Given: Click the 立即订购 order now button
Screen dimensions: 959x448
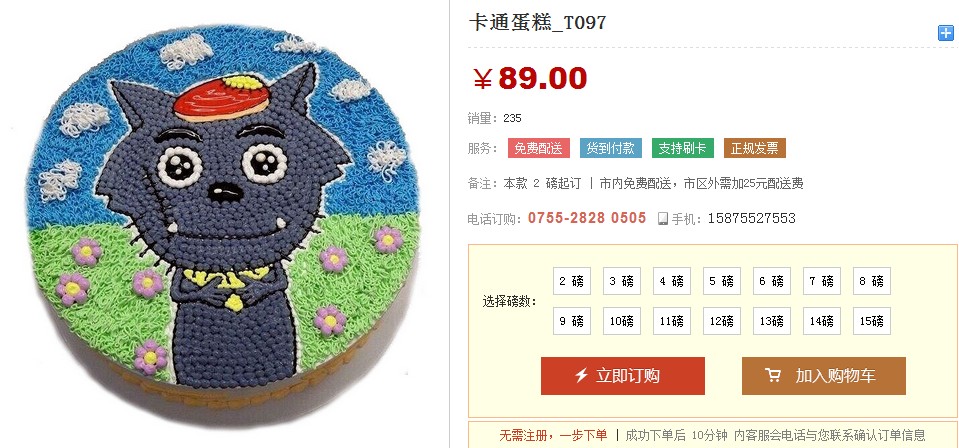Looking at the screenshot, I should [x=623, y=376].
